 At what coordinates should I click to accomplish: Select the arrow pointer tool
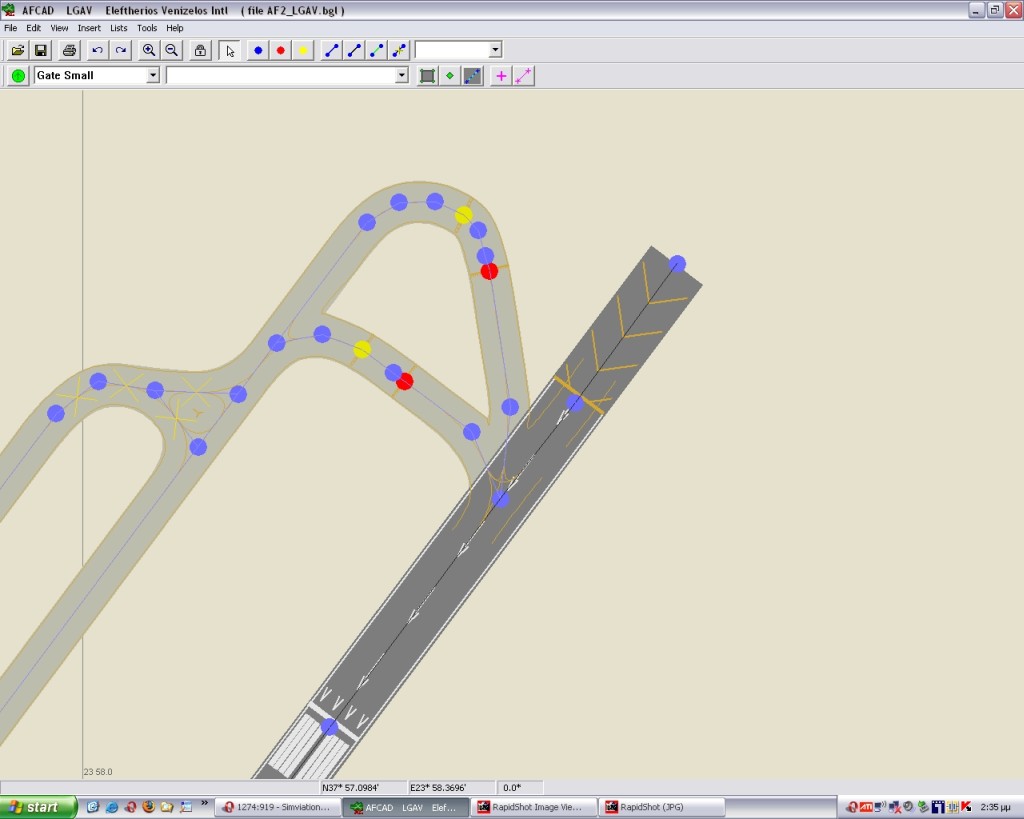click(x=230, y=50)
